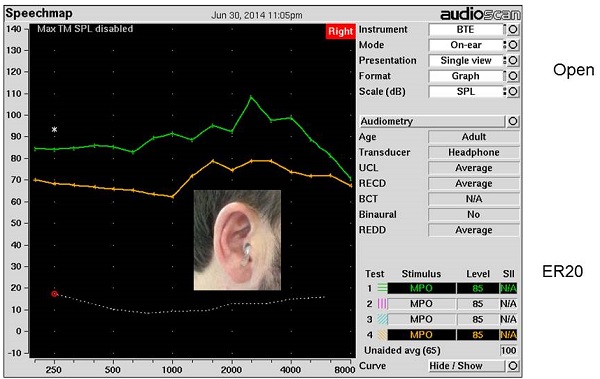Click the red Right ear indicator
The image size is (600, 379).
(x=340, y=31)
